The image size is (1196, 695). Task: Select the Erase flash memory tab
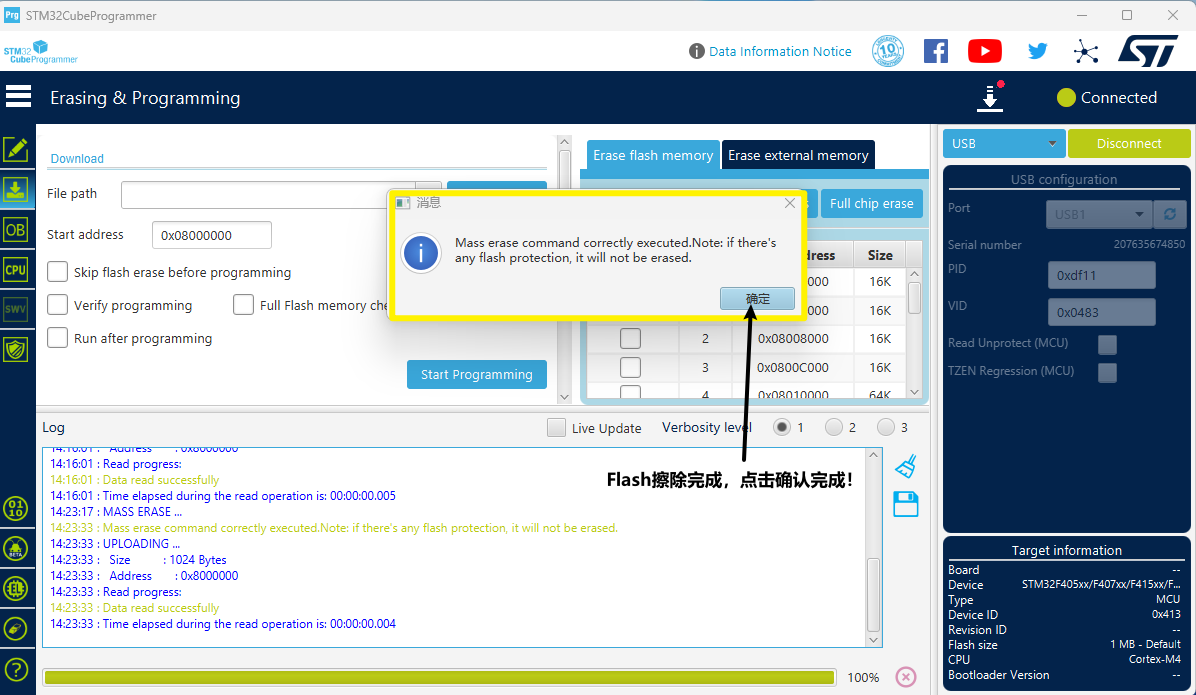(653, 155)
